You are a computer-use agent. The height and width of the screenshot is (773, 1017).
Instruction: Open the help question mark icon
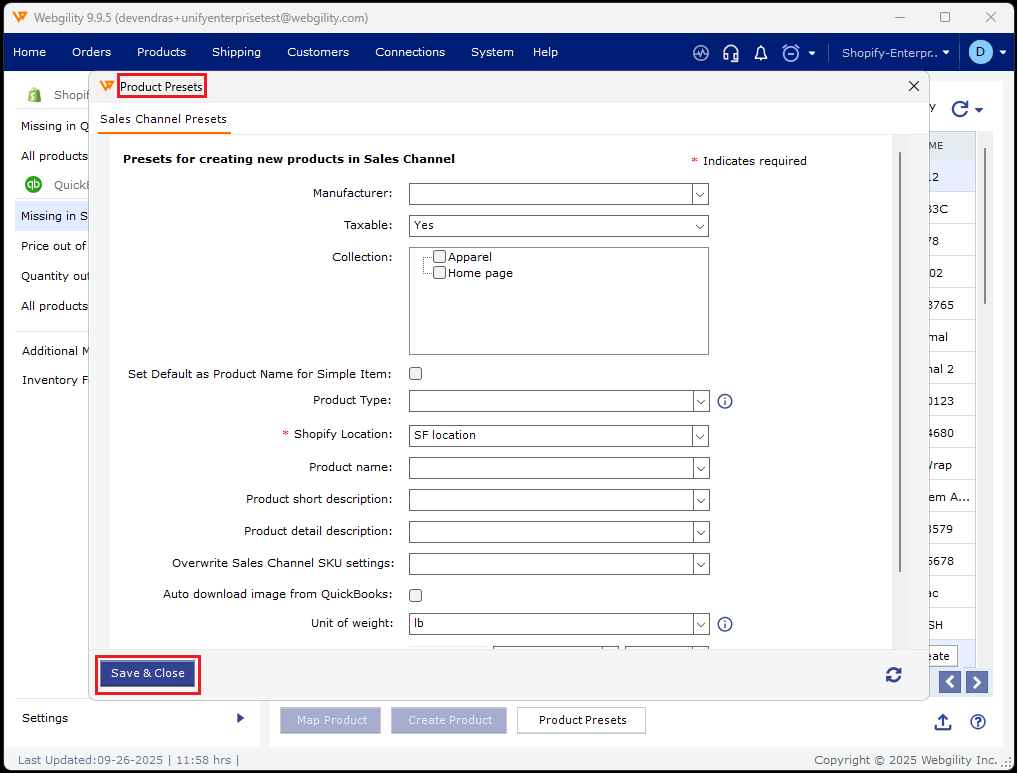[978, 722]
